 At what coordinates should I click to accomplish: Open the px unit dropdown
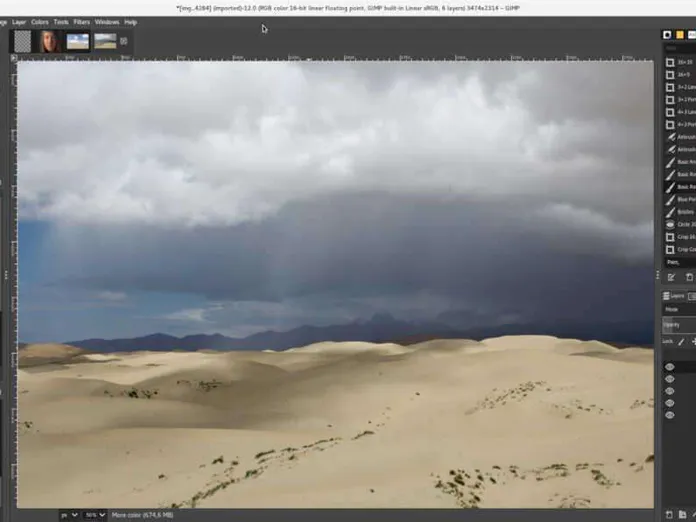(69, 515)
